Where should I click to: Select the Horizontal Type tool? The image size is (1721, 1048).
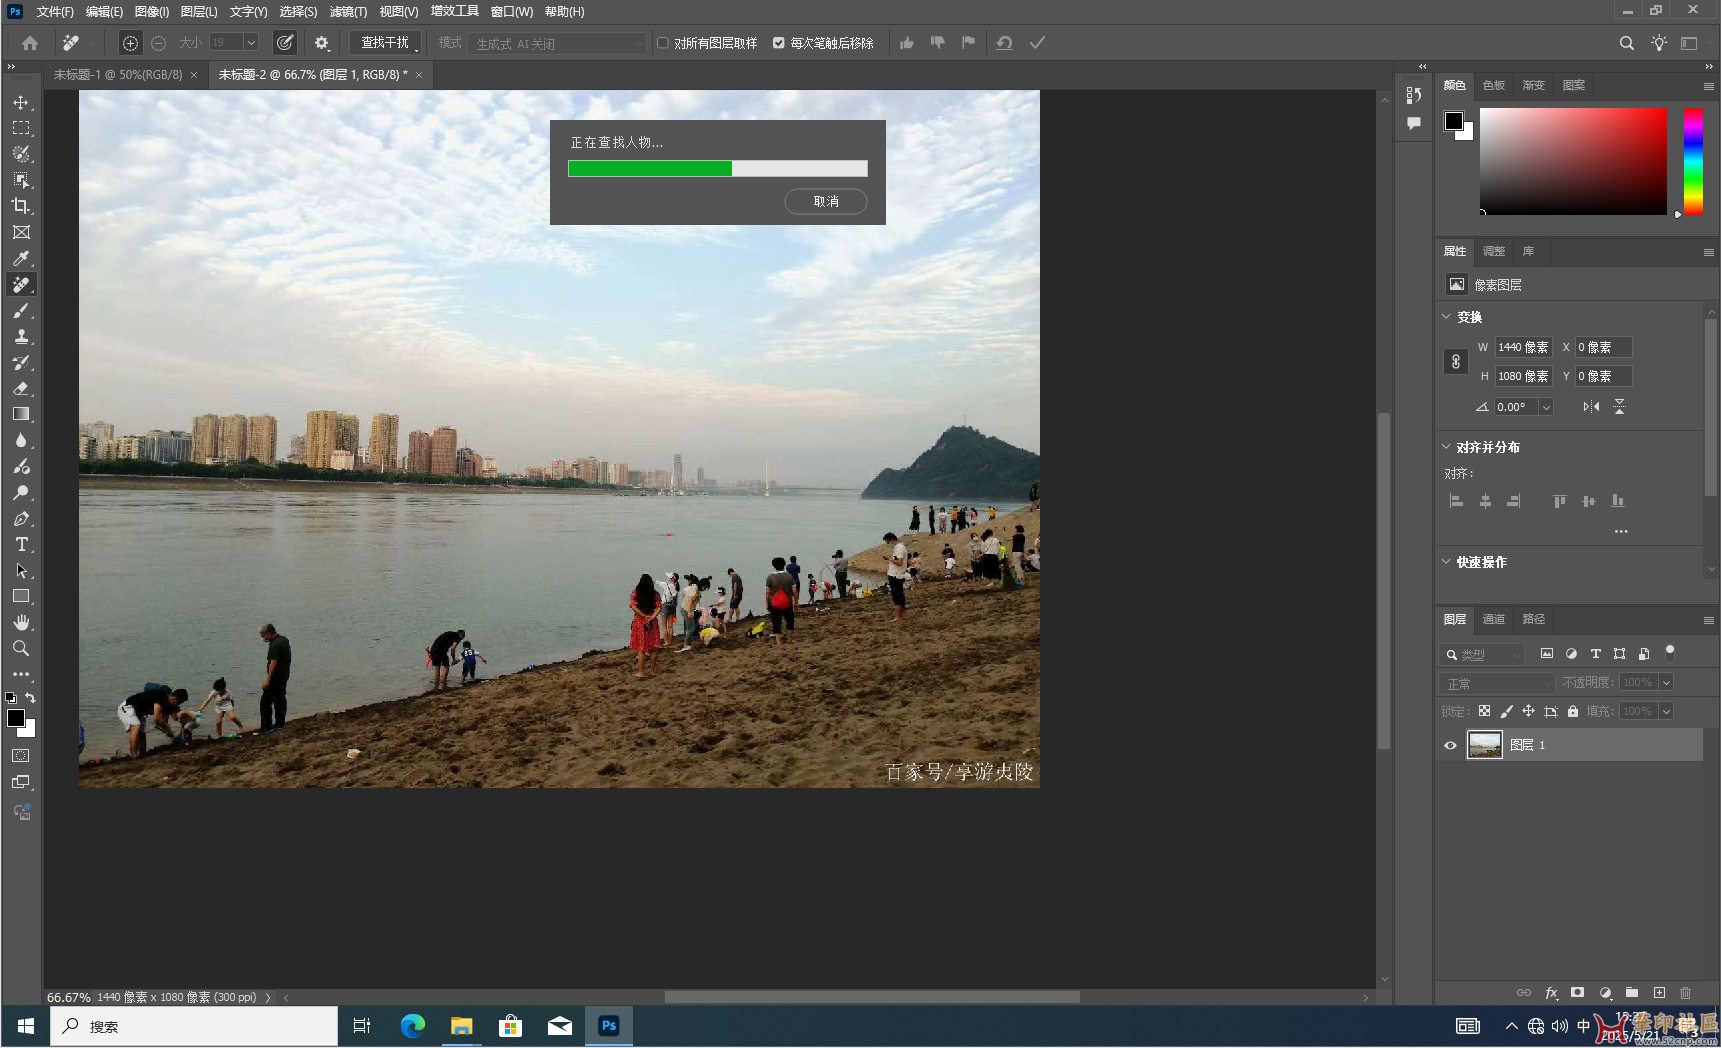[x=21, y=544]
